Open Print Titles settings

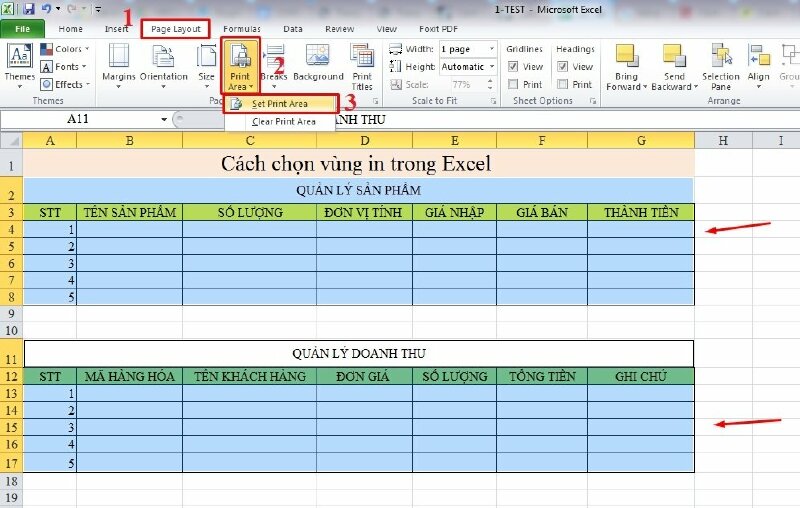[x=362, y=66]
